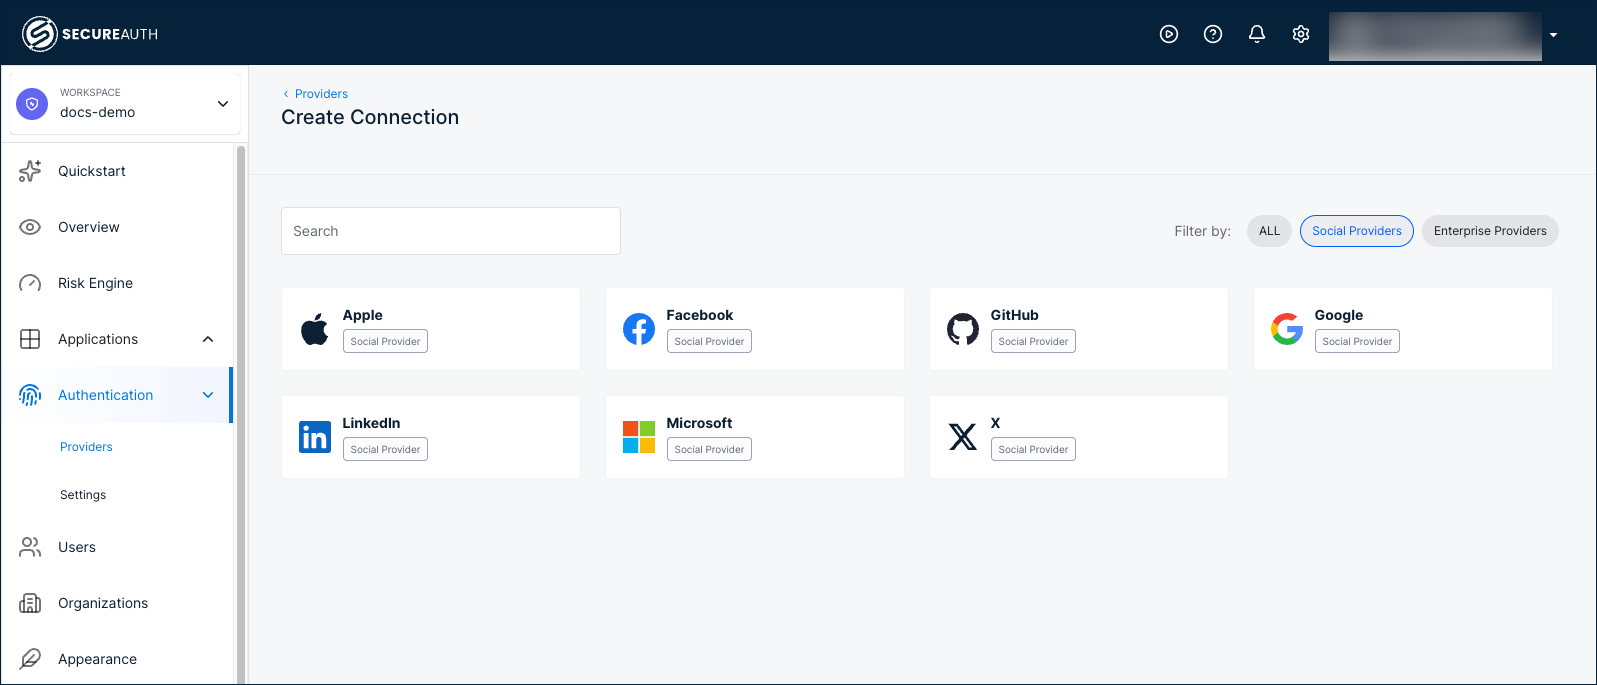Enable the Social Providers filter
The height and width of the screenshot is (685, 1597).
tap(1356, 230)
